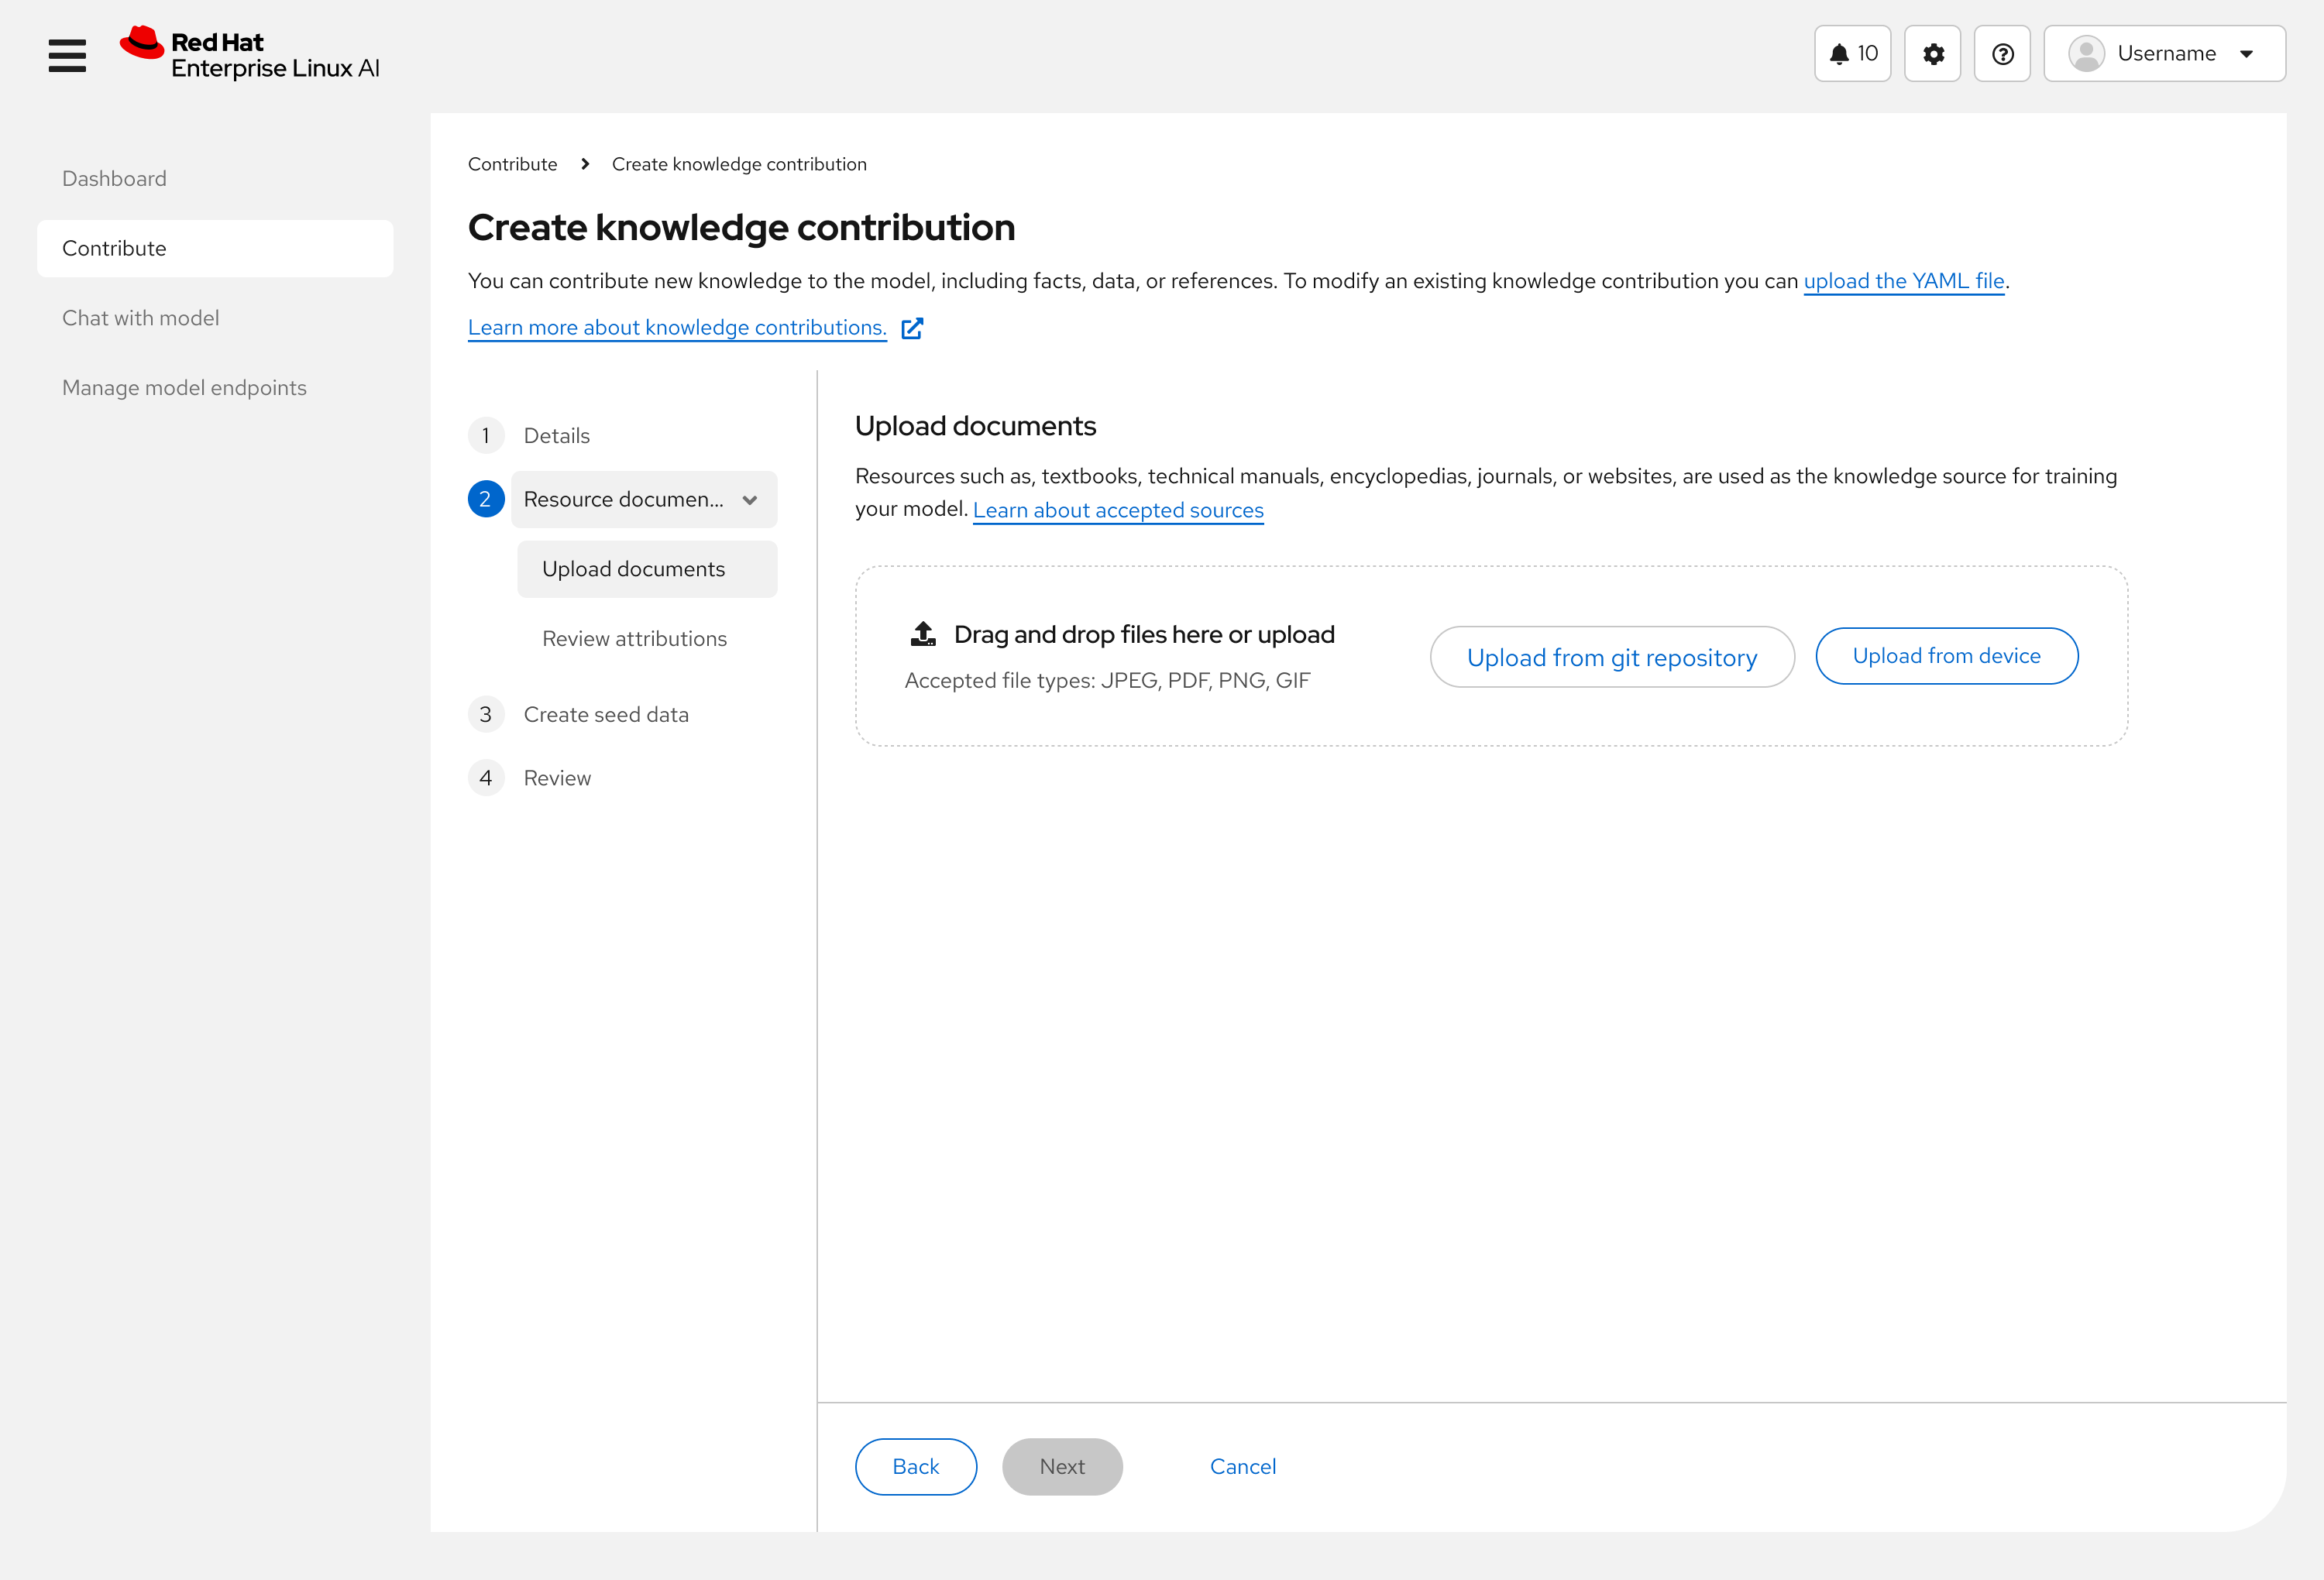
Task: Click Upload from device button
Action: pos(1946,656)
